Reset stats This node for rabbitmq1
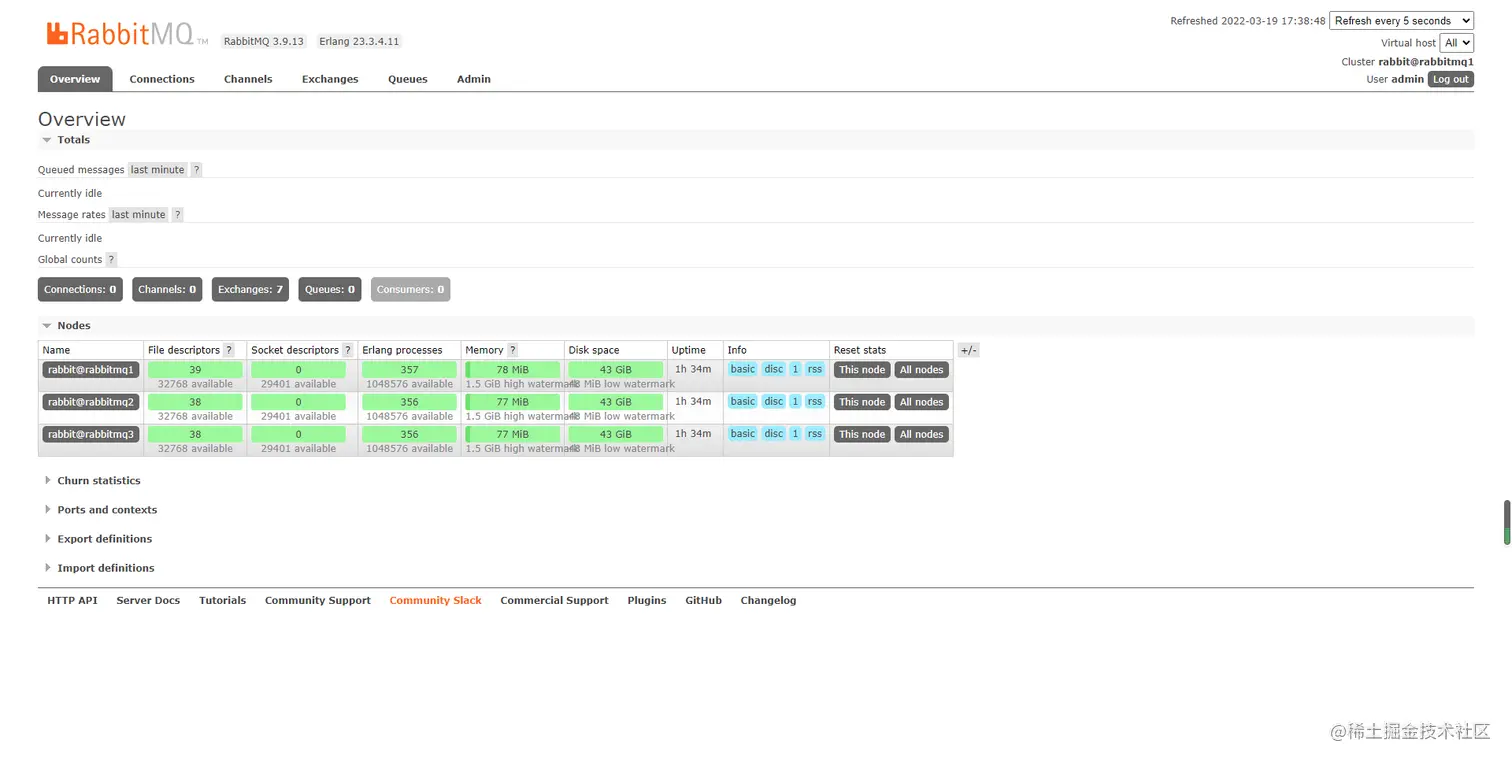This screenshot has width=1512, height=763. coord(862,370)
